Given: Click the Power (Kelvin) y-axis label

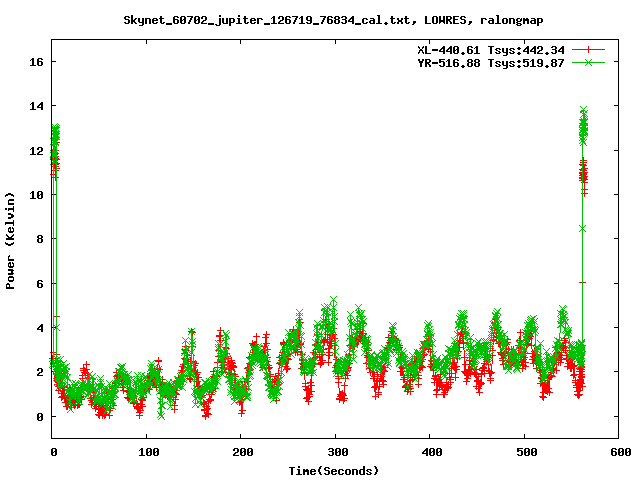Looking at the screenshot, I should pos(10,241).
